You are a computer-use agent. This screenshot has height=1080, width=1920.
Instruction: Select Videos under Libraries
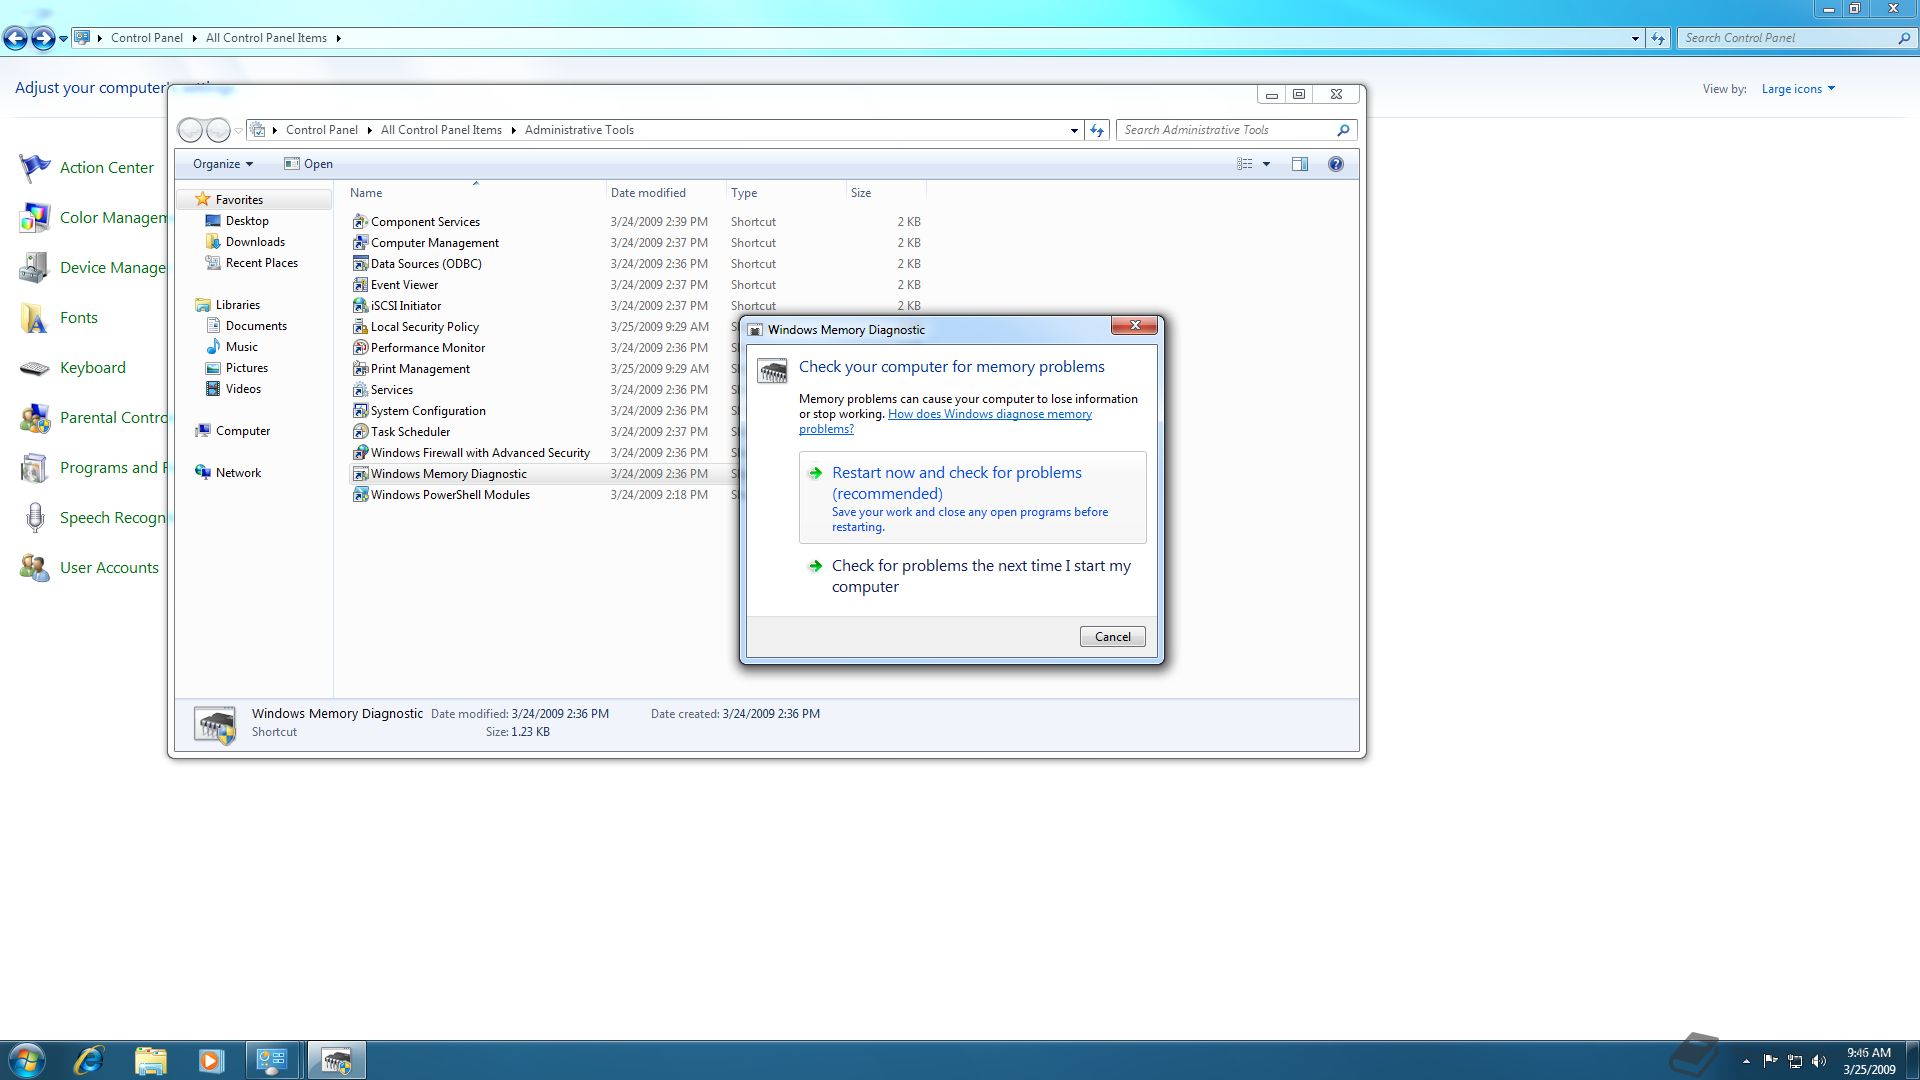tap(243, 389)
